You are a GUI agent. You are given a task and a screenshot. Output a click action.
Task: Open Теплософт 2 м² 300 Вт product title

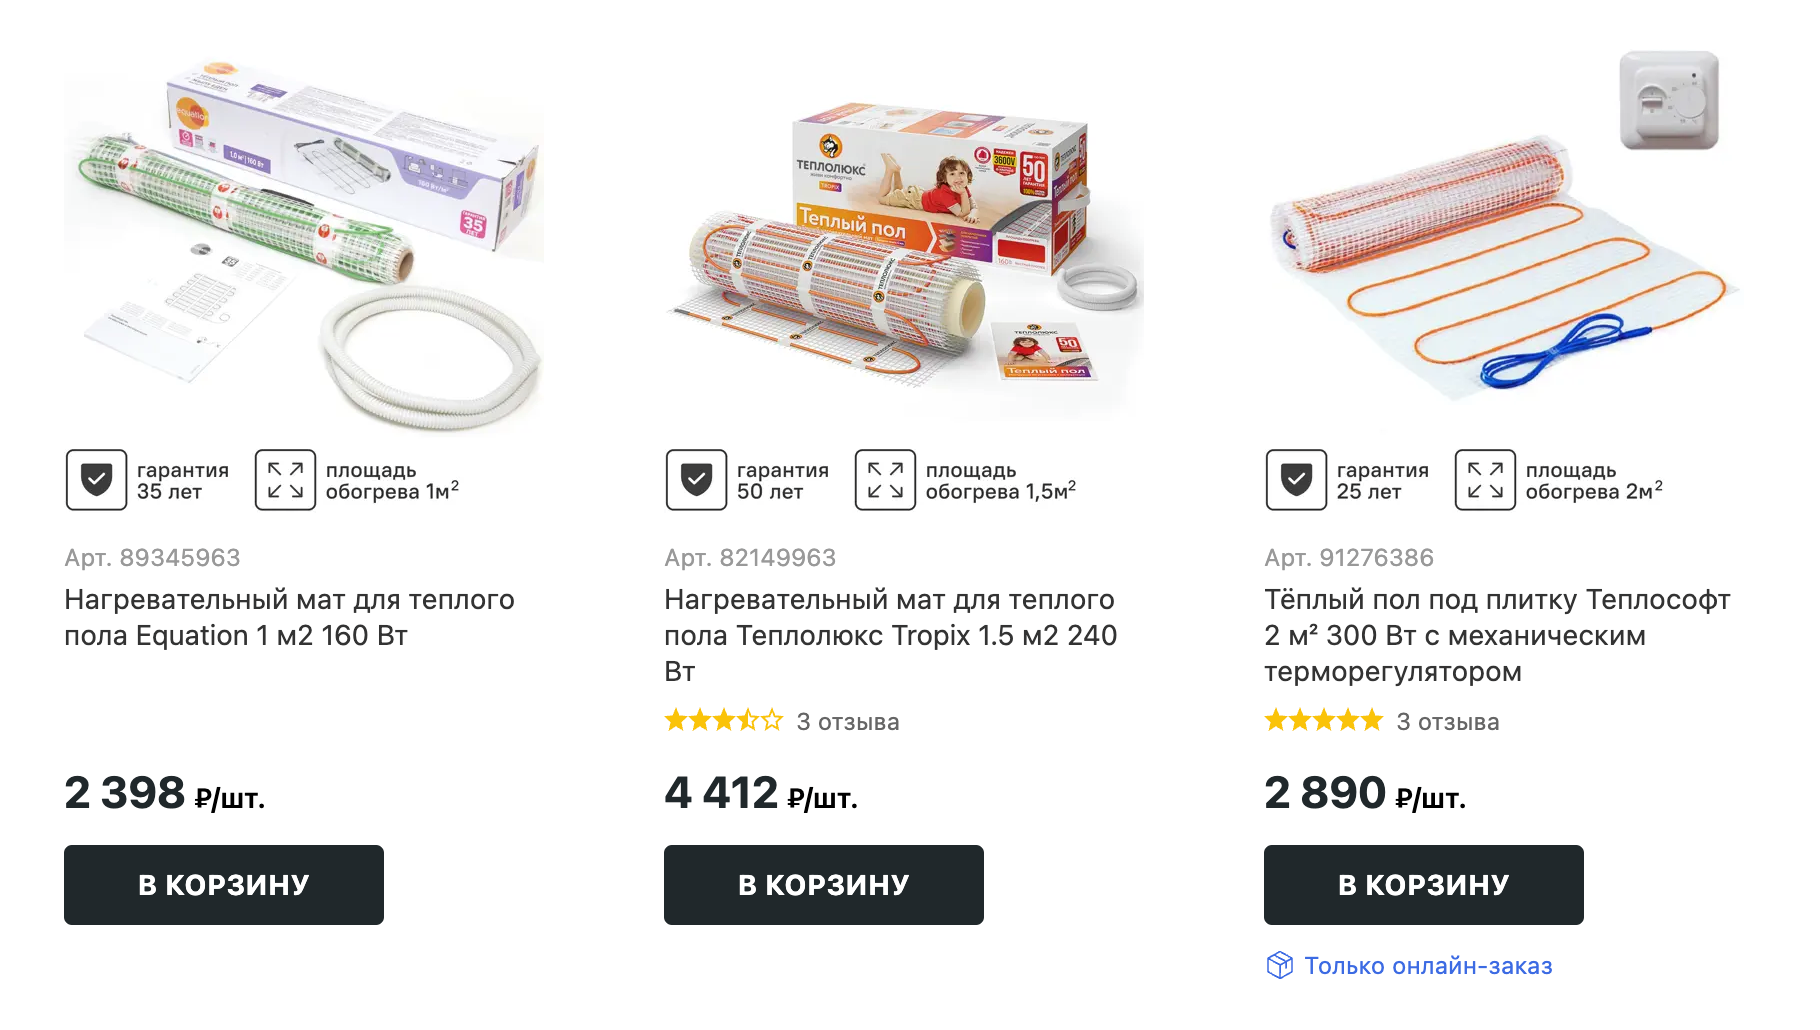pyautogui.click(x=1497, y=636)
